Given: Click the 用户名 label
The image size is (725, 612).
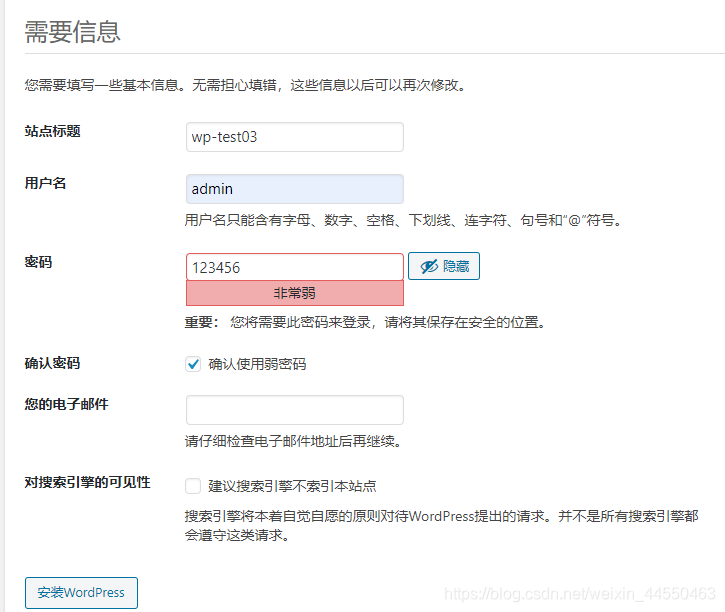Looking at the screenshot, I should pos(45,183).
